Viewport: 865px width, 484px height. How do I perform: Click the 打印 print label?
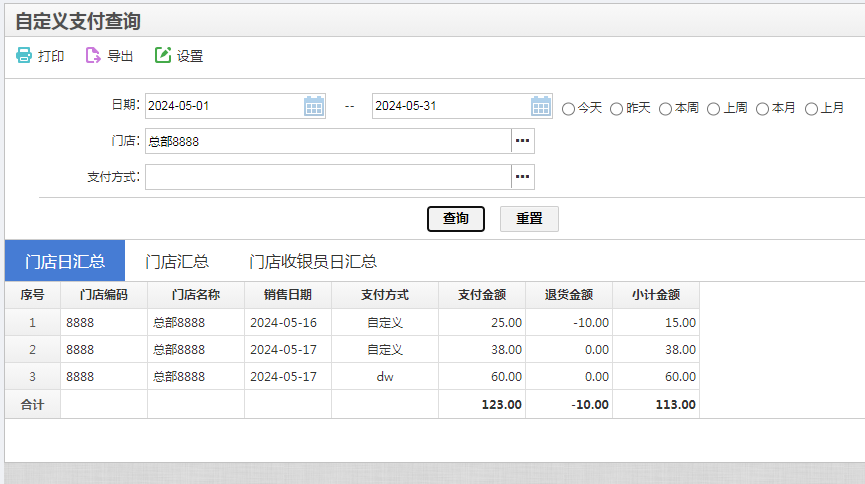pos(51,56)
